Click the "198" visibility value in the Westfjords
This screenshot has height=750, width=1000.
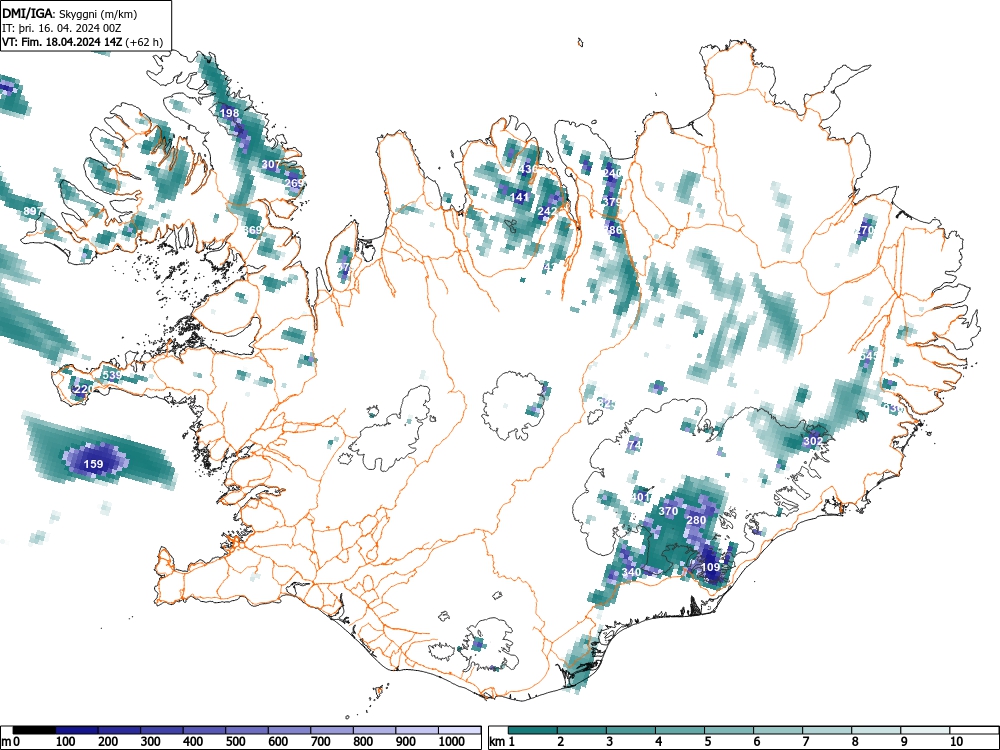(229, 113)
